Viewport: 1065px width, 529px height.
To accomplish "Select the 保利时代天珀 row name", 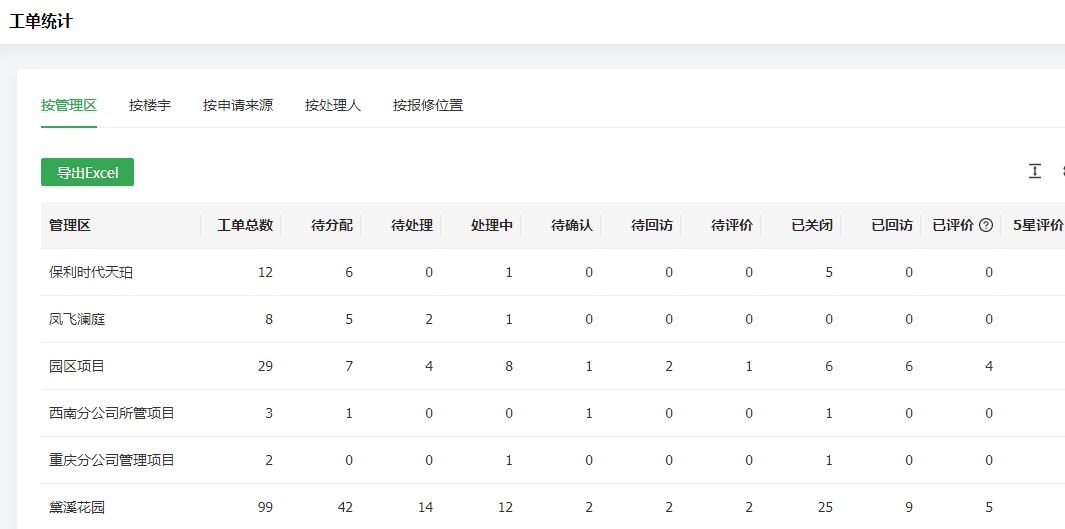I will (91, 272).
